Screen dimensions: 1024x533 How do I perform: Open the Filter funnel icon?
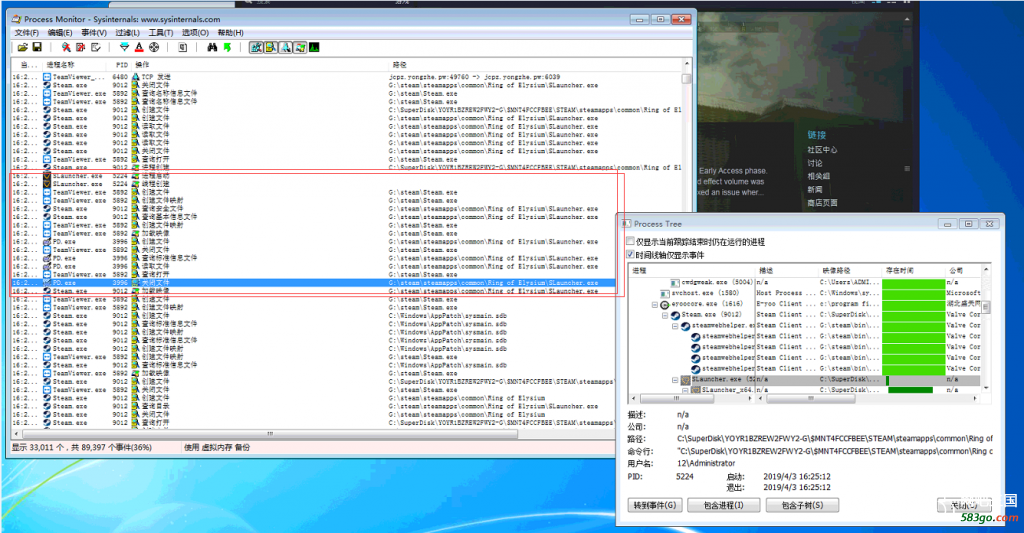tap(124, 48)
